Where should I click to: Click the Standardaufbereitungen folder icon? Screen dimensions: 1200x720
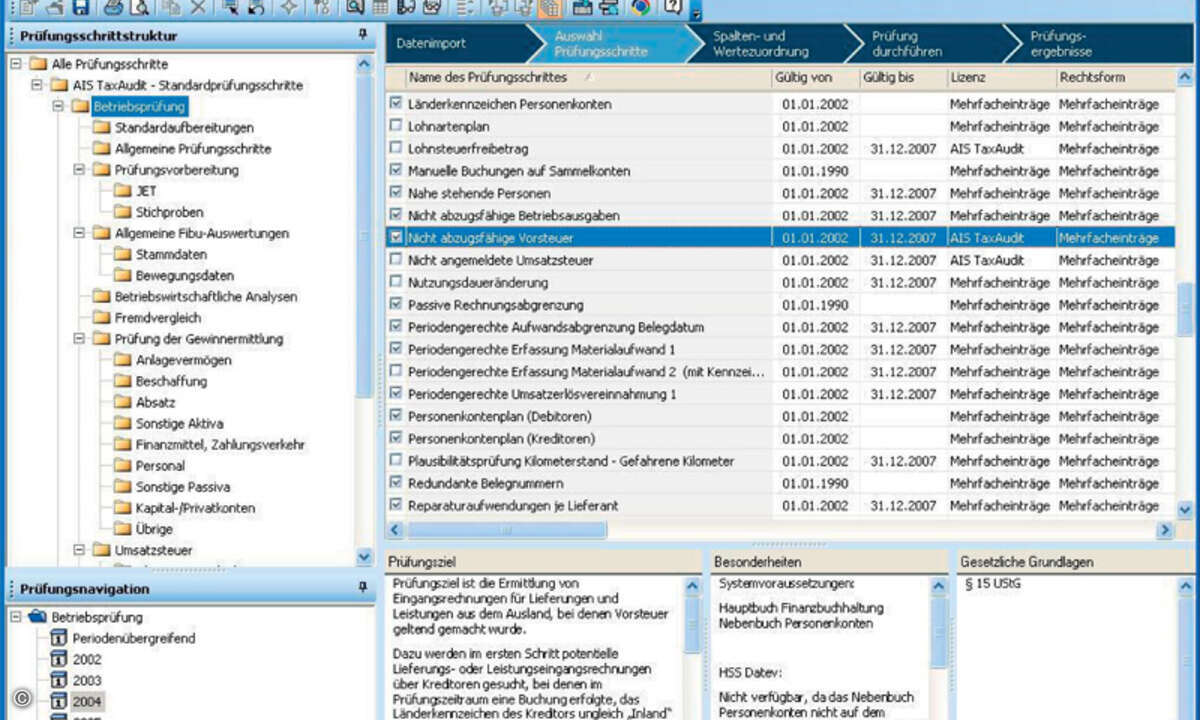tap(102, 128)
